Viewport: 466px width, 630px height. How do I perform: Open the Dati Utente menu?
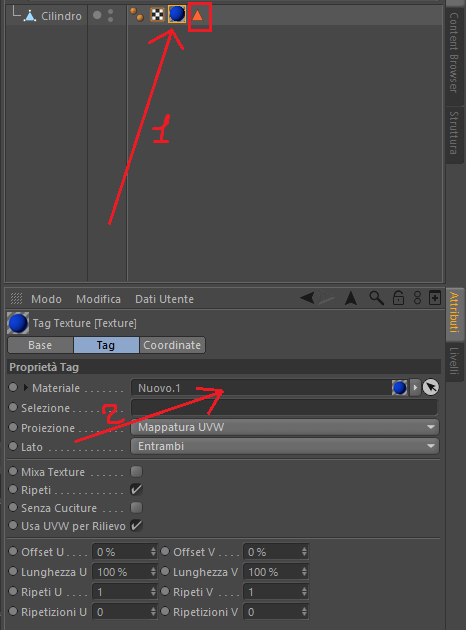[x=164, y=299]
